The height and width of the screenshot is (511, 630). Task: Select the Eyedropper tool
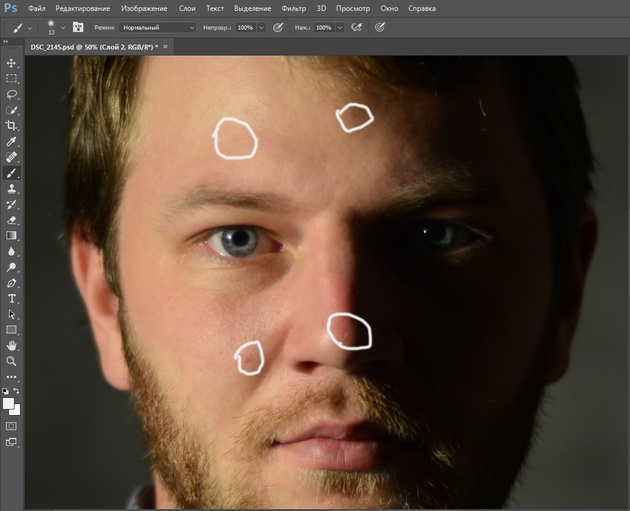(x=11, y=141)
